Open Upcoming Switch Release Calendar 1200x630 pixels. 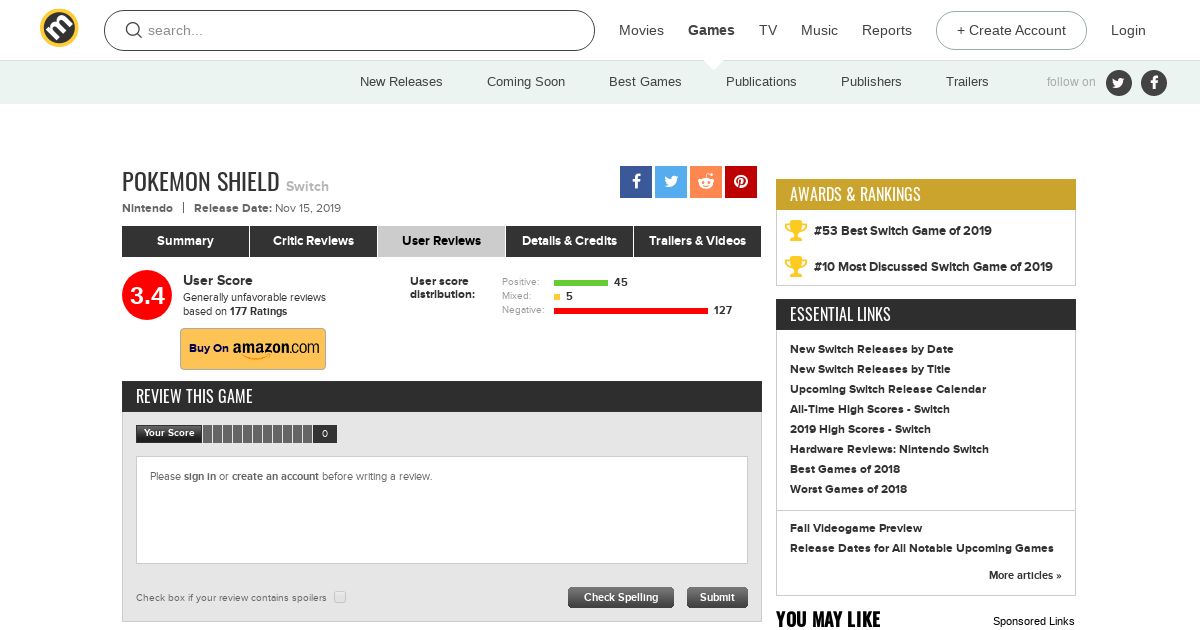click(888, 389)
